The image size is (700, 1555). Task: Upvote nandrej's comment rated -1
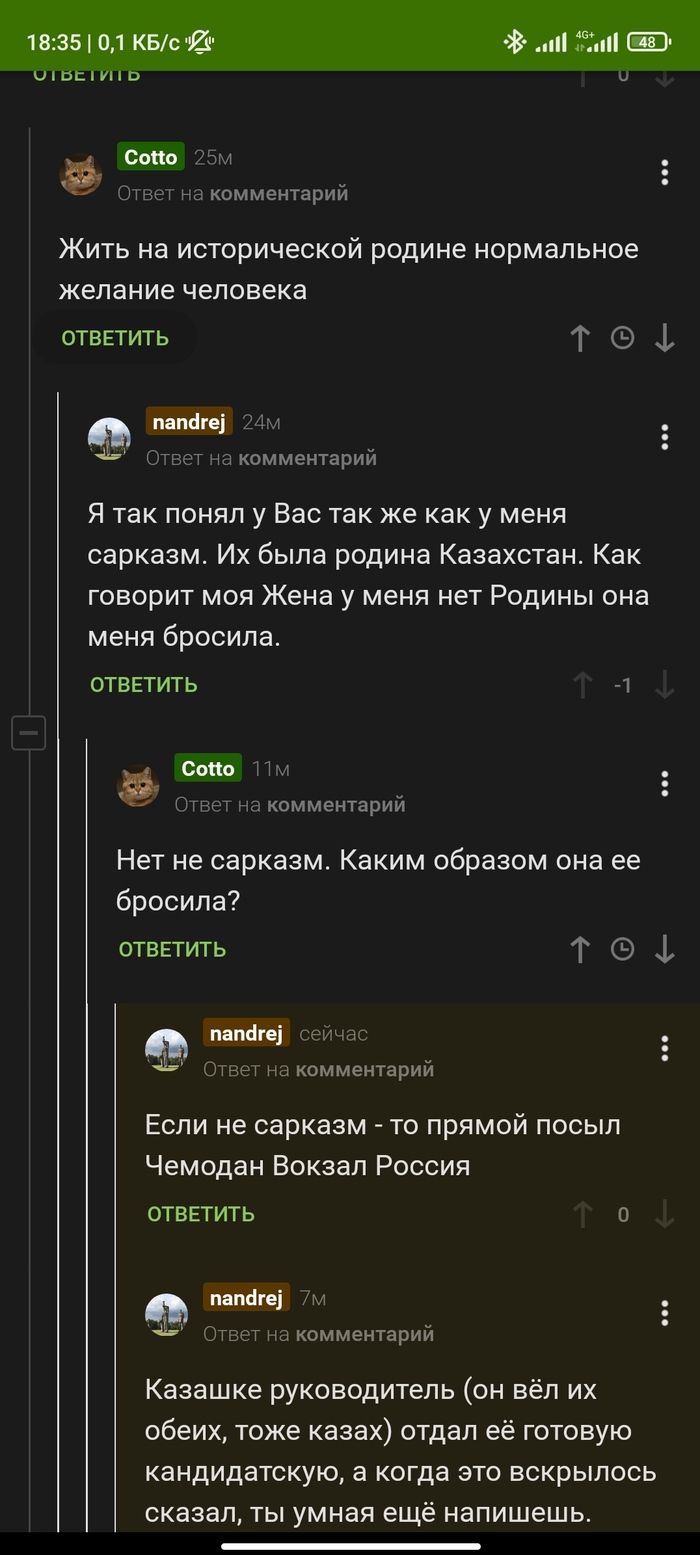(582, 685)
